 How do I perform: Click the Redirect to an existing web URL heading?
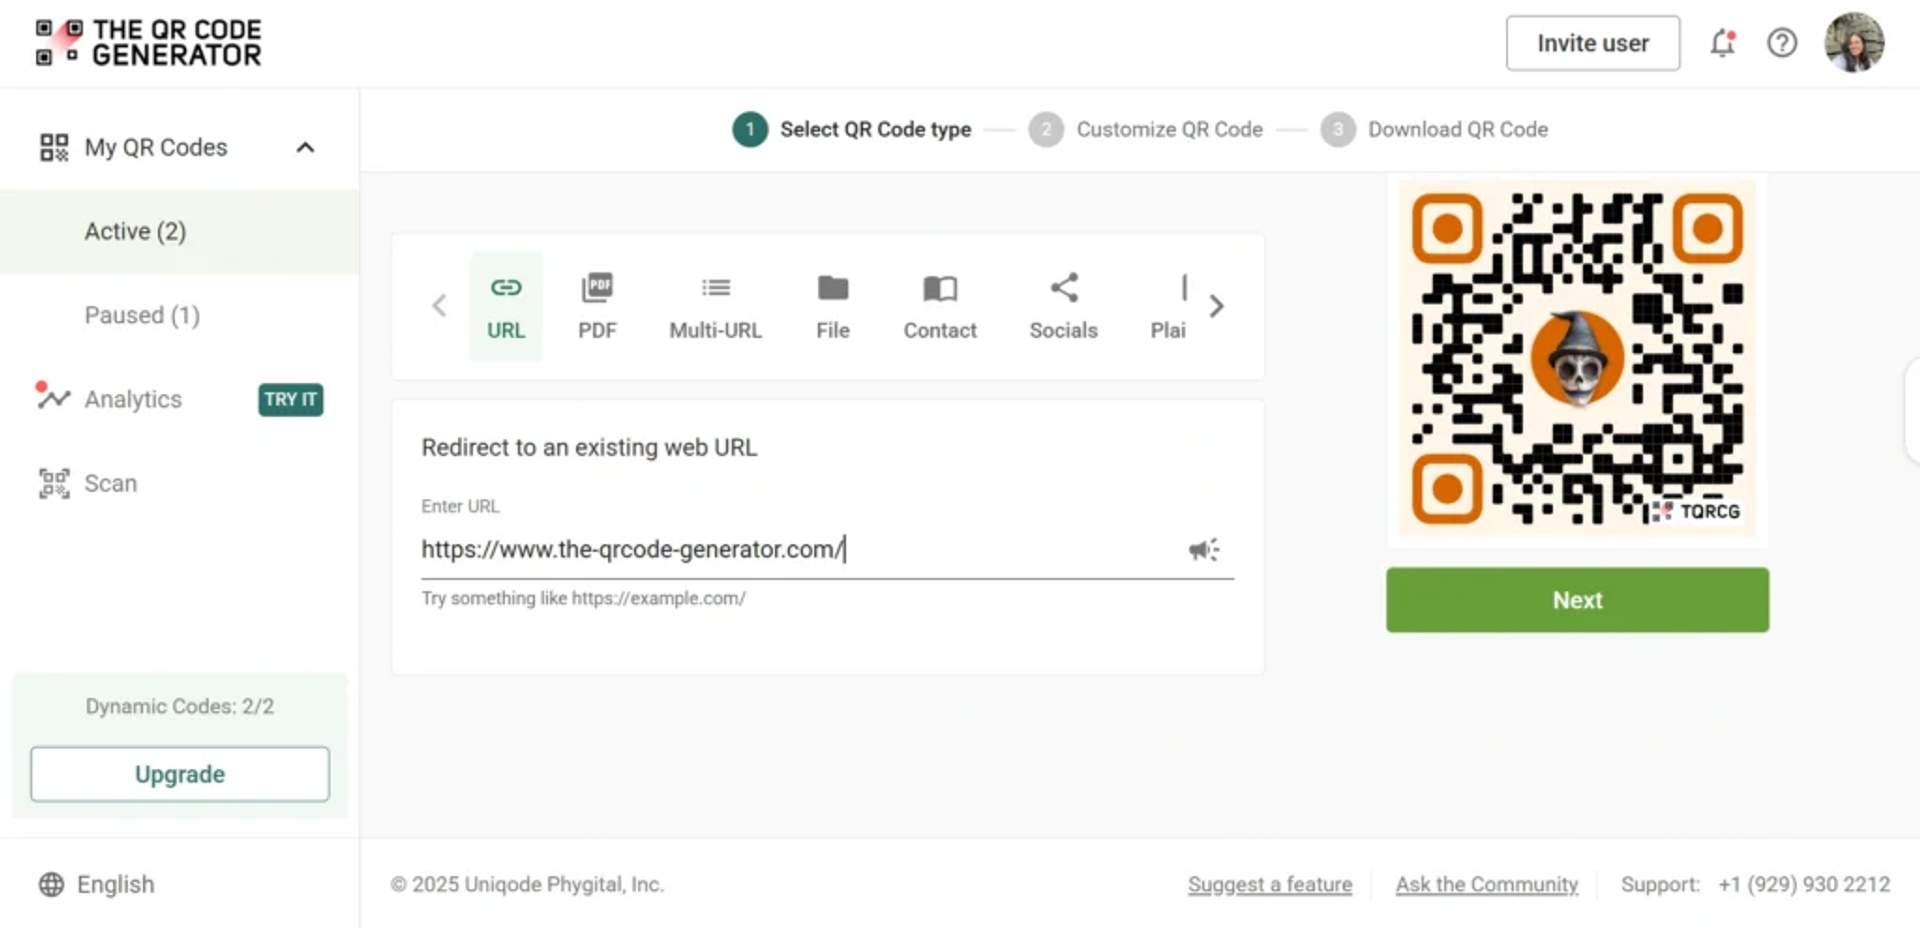[589, 447]
